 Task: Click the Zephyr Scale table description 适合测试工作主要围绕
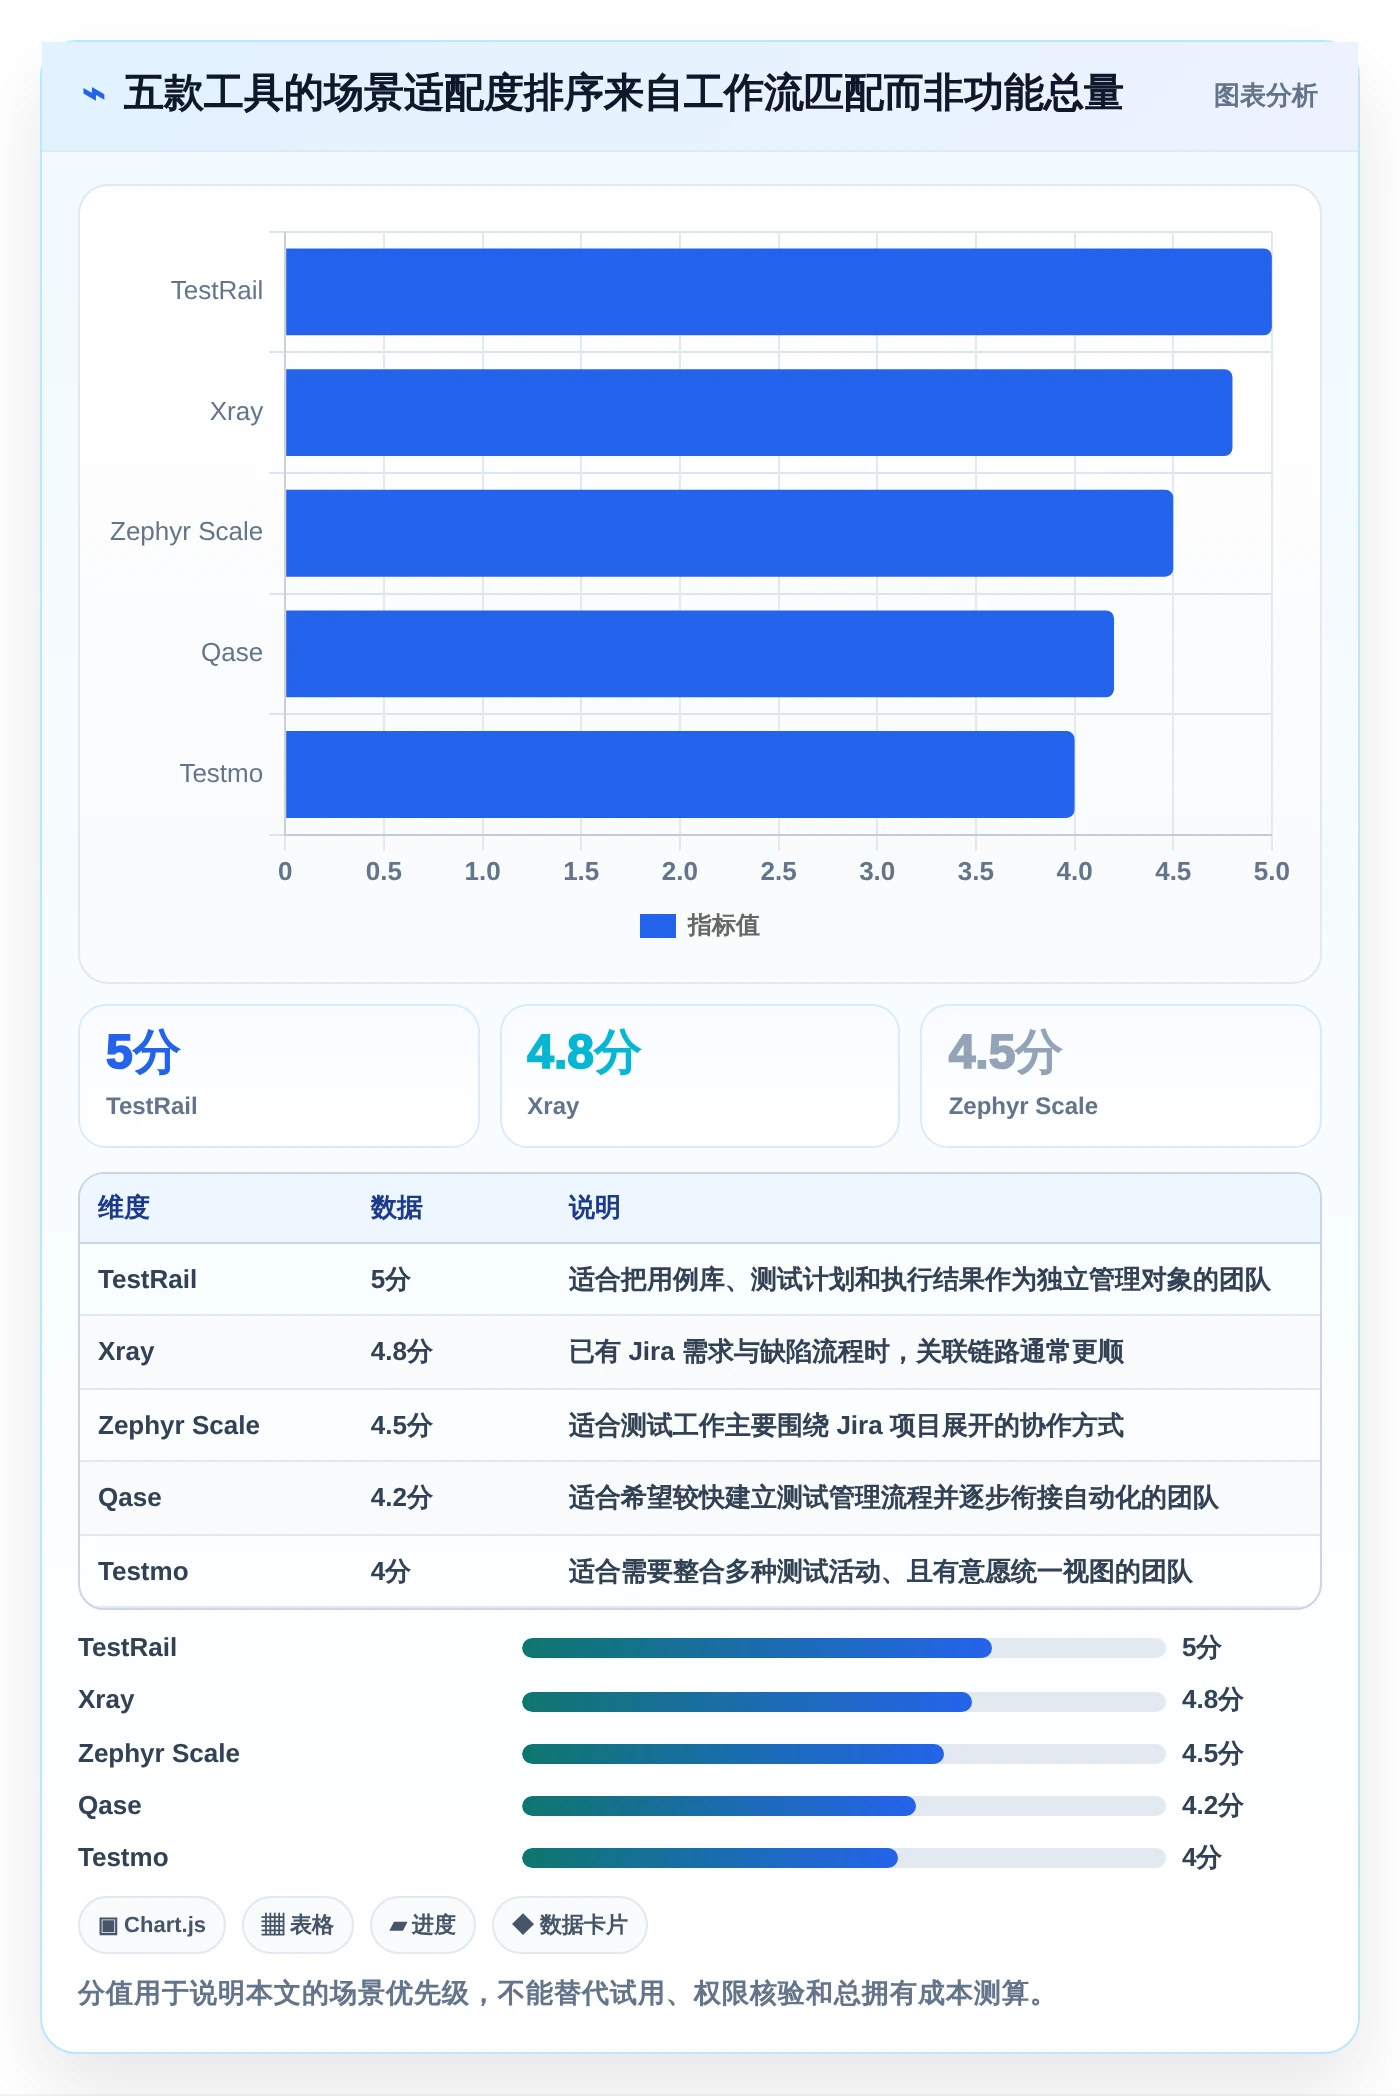(x=846, y=1425)
